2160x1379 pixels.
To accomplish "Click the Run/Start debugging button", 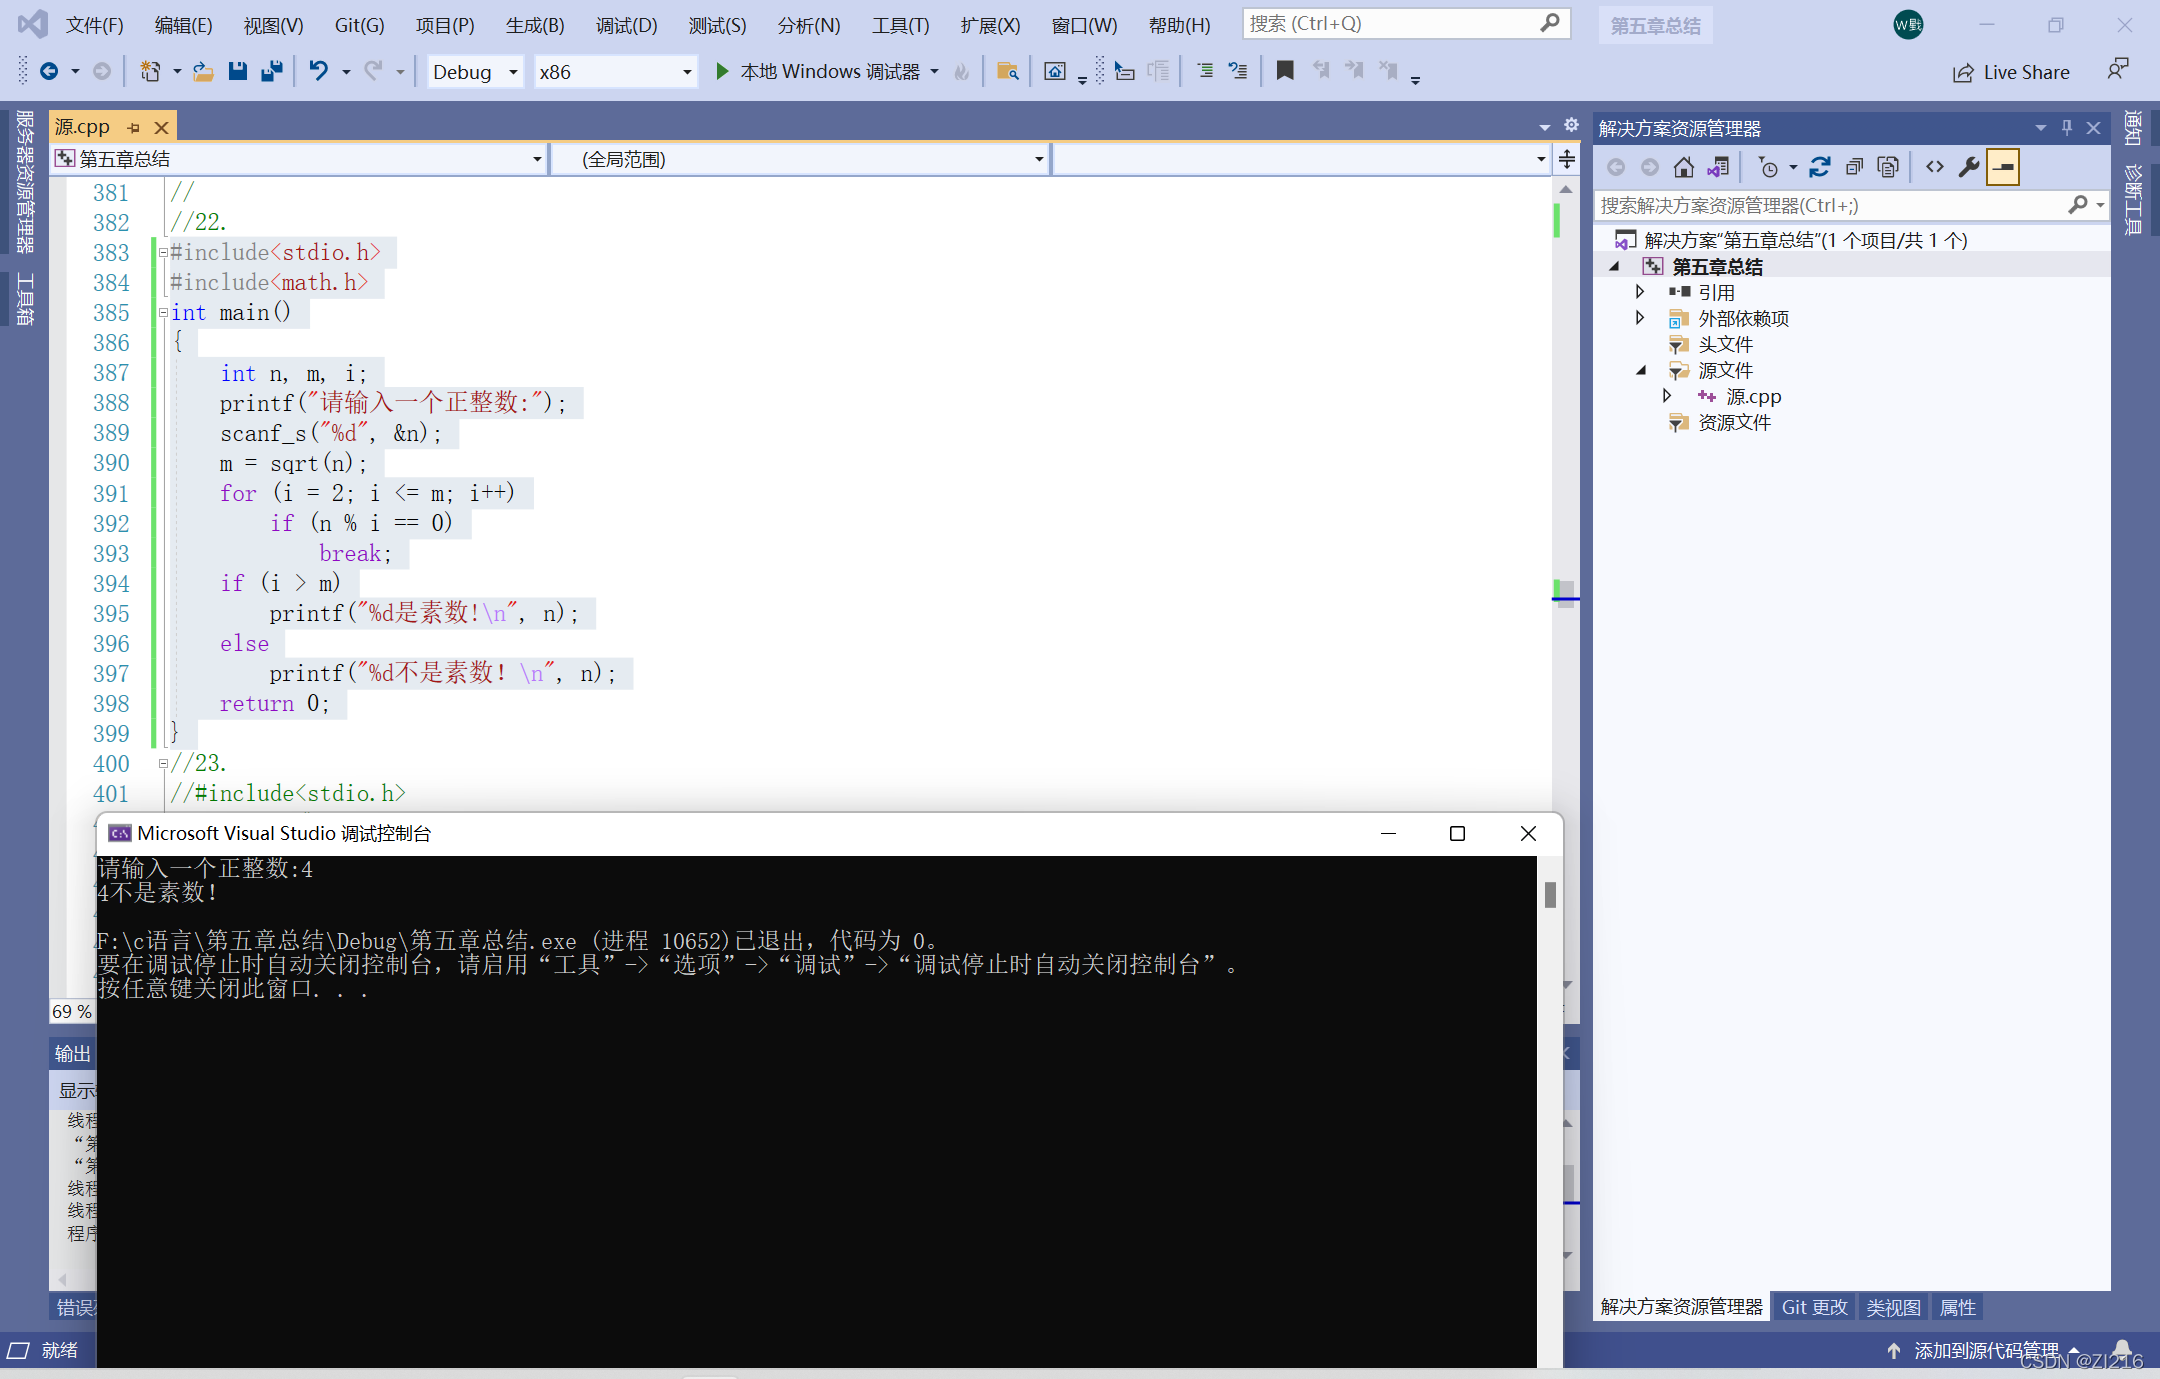I will pyautogui.click(x=718, y=74).
